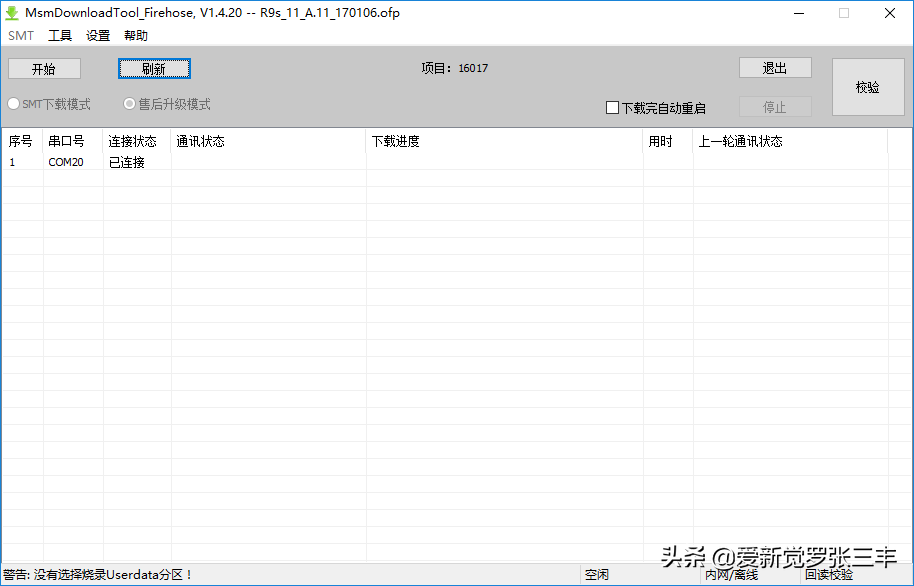914x586 pixels.
Task: Click the 回读校验 status bar entry
Action: [829, 575]
